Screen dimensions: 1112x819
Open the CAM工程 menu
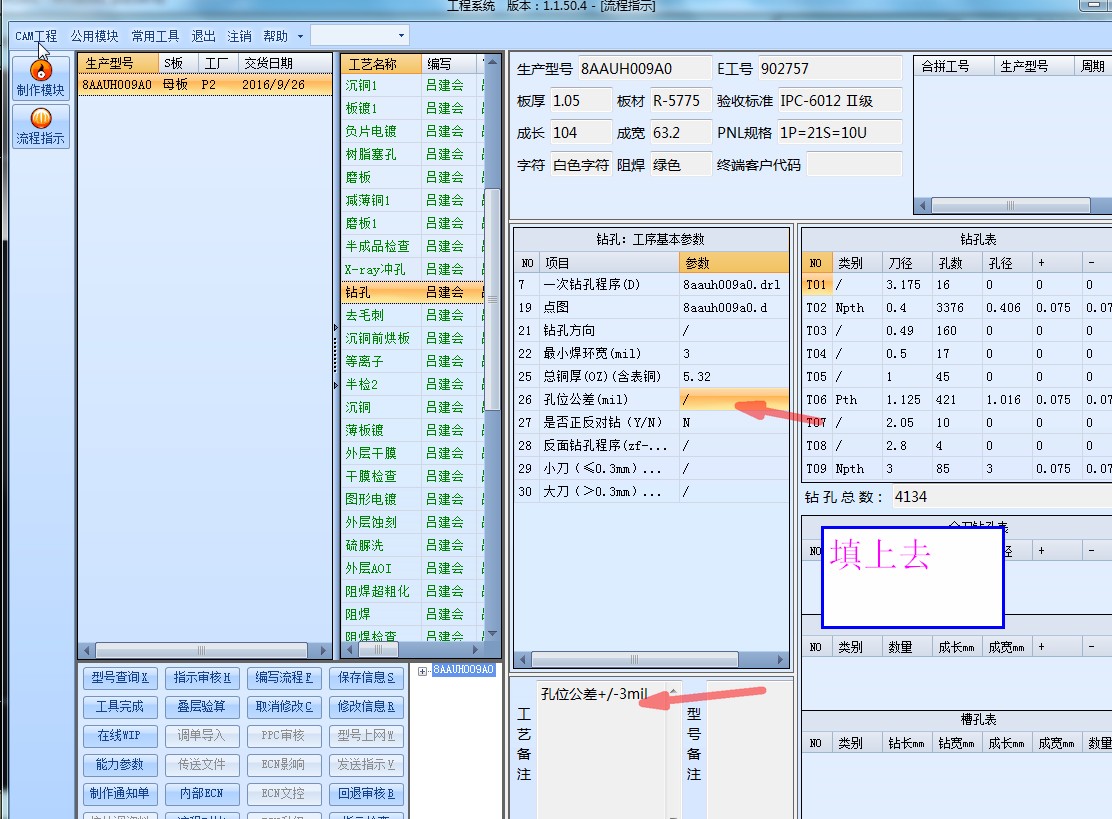pyautogui.click(x=36, y=36)
